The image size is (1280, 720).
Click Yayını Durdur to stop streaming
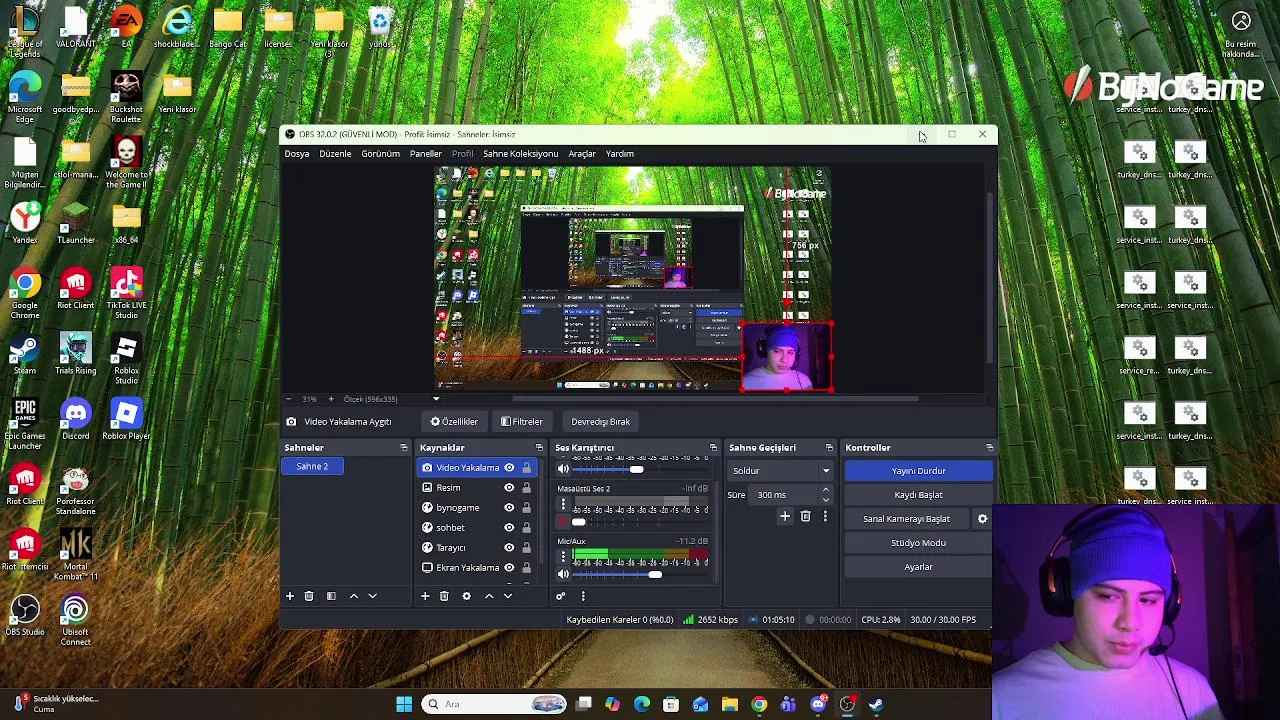918,471
